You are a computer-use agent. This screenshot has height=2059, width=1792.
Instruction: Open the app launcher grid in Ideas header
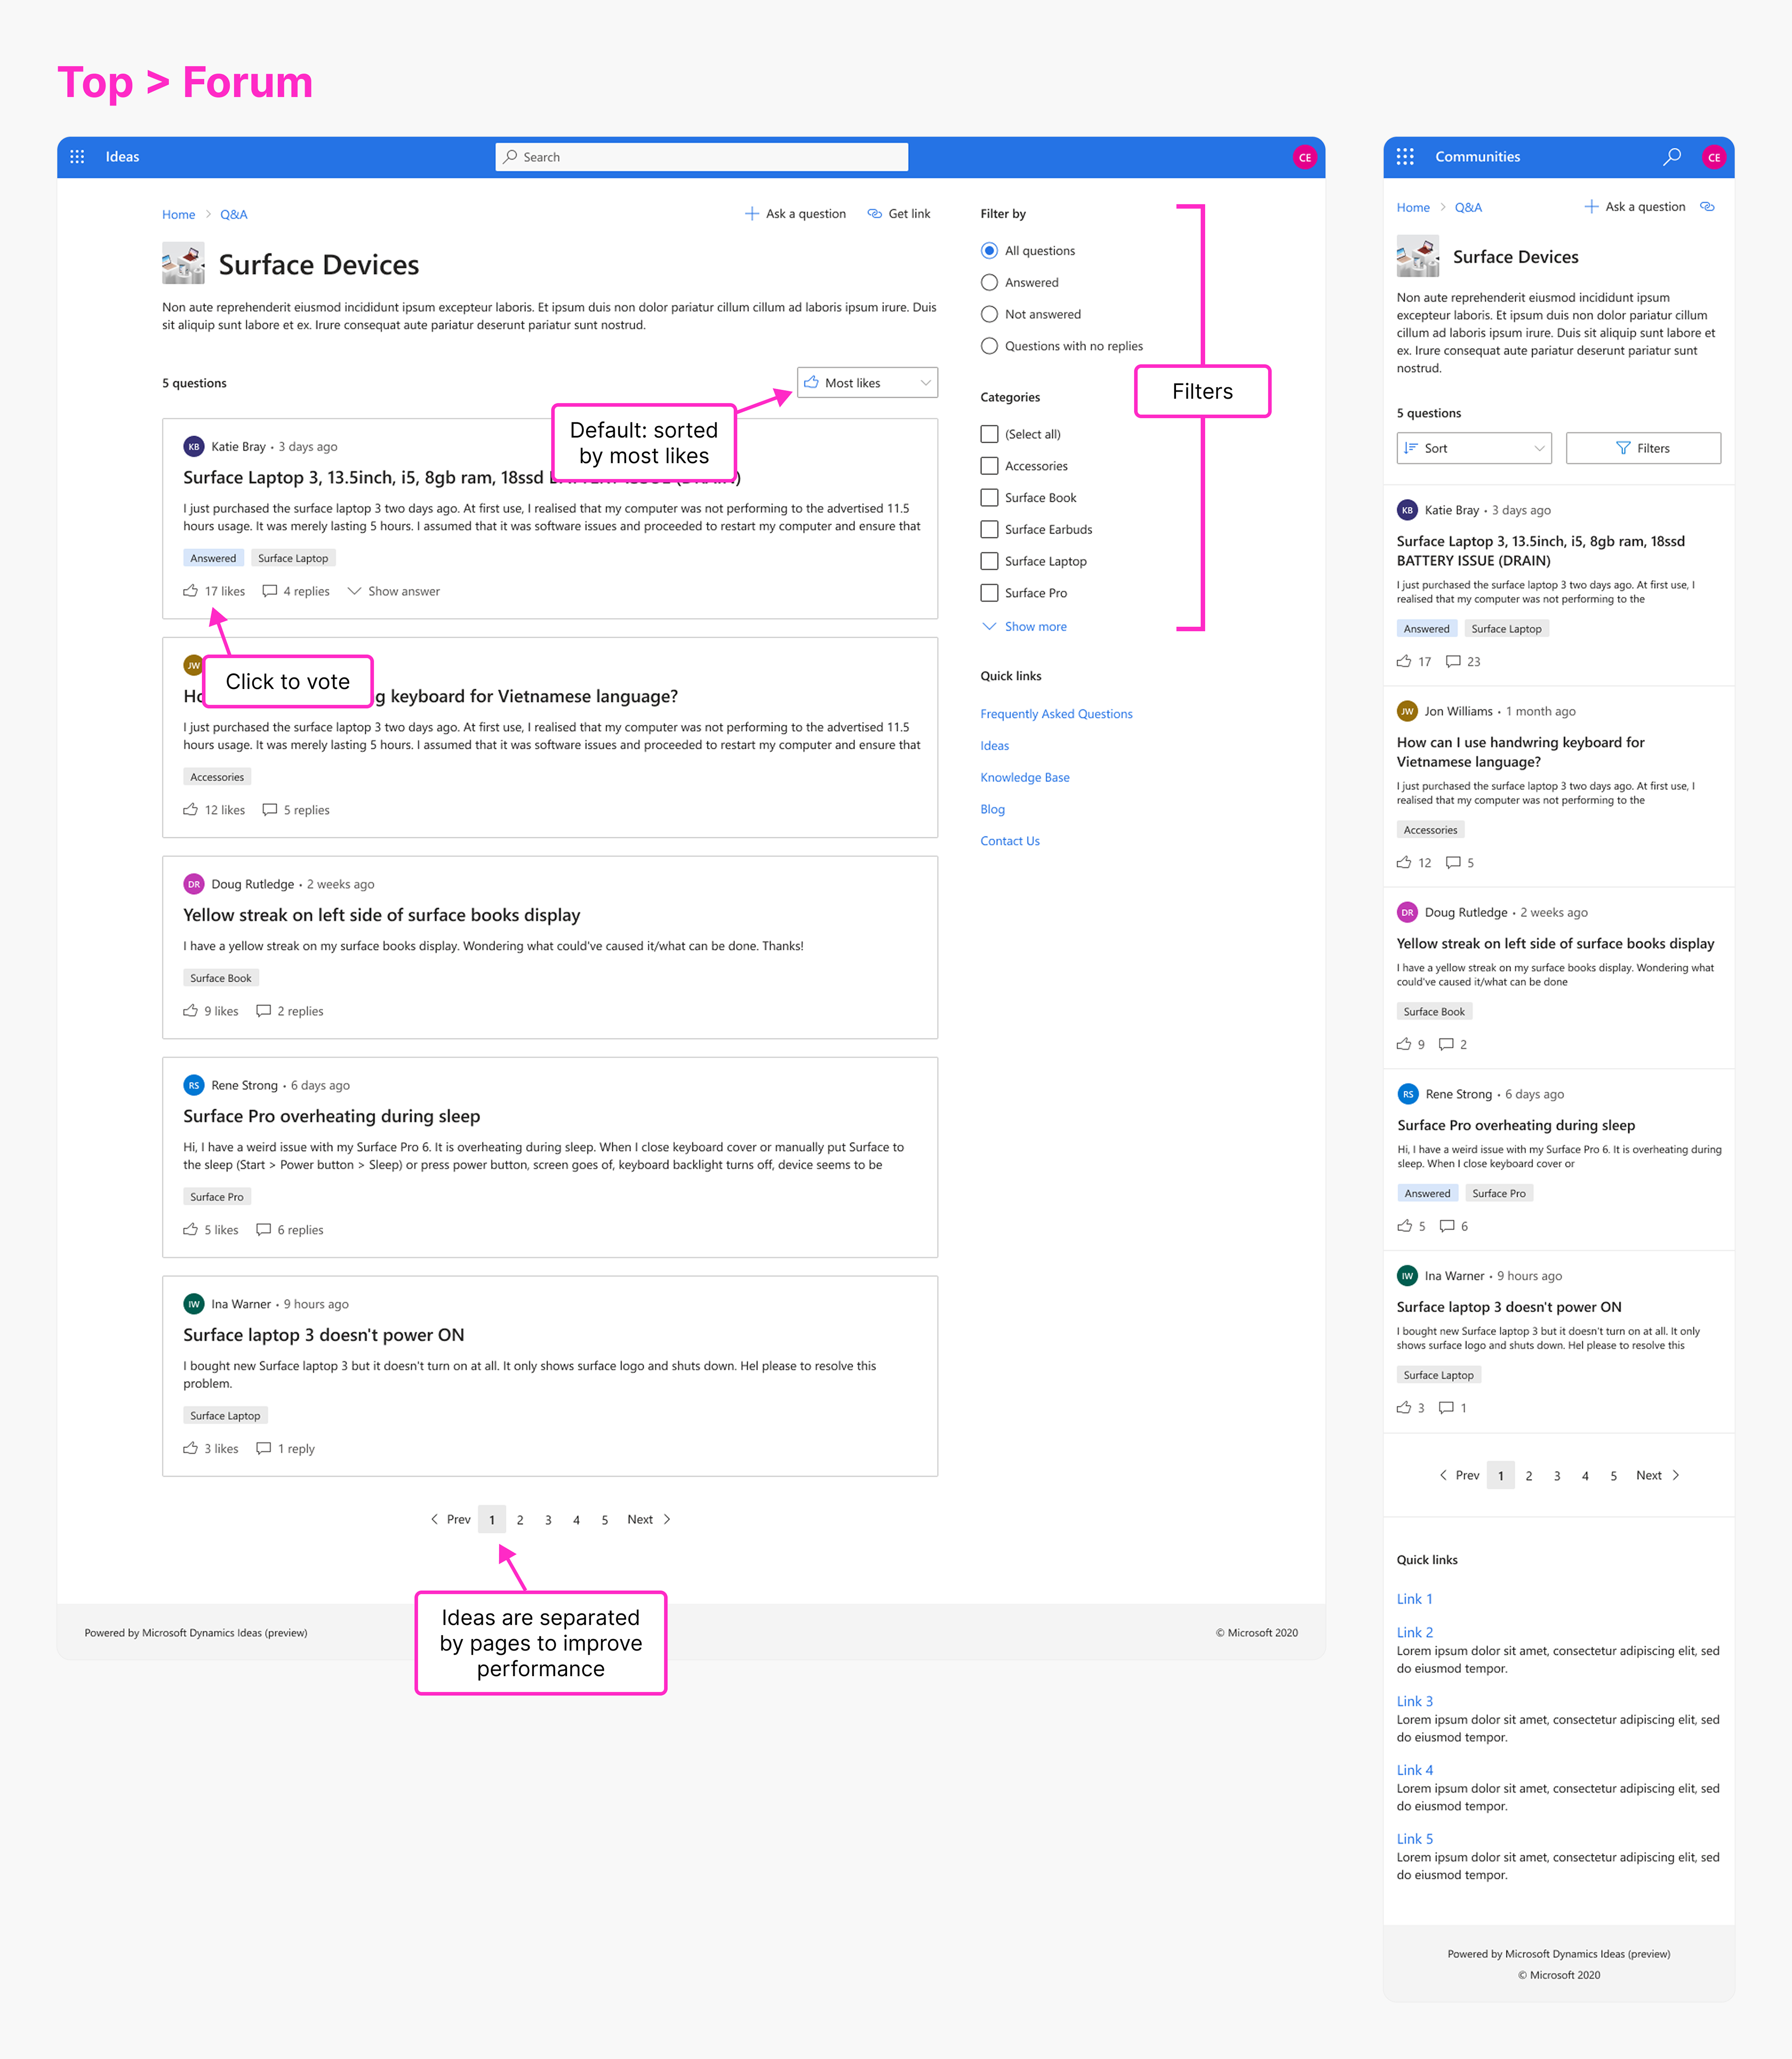(x=77, y=157)
